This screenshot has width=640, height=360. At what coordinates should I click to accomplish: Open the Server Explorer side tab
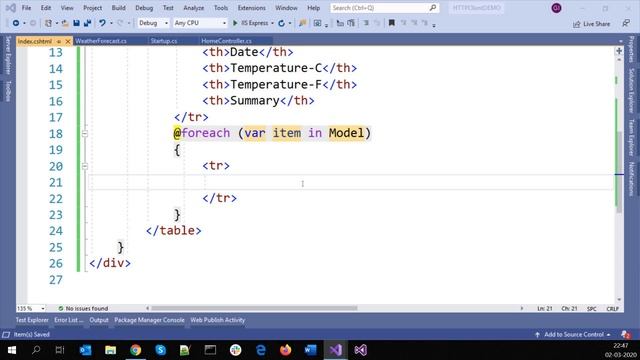tap(8, 55)
